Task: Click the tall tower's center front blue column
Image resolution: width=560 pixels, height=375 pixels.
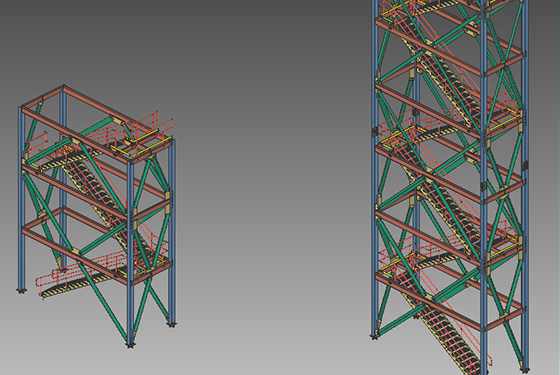Action: pyautogui.click(x=484, y=186)
